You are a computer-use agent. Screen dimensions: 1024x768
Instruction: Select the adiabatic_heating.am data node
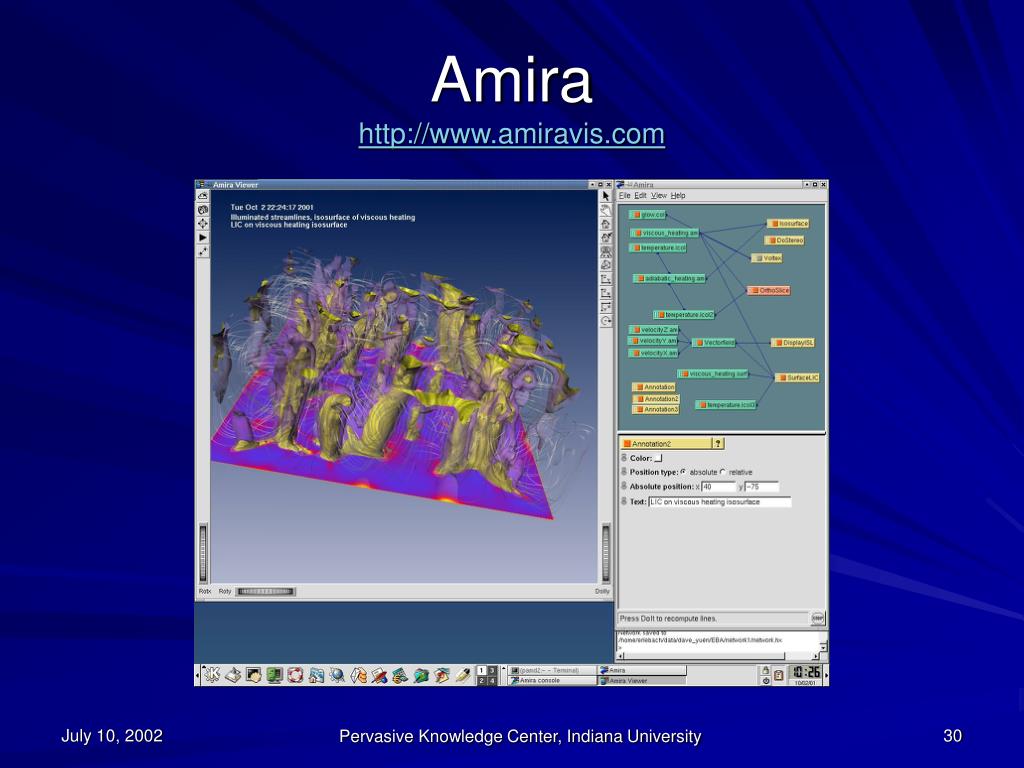(x=669, y=278)
